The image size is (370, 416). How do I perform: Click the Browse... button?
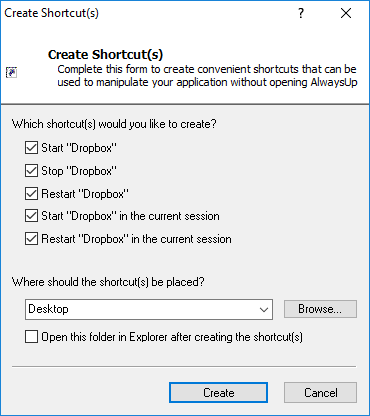(x=320, y=309)
